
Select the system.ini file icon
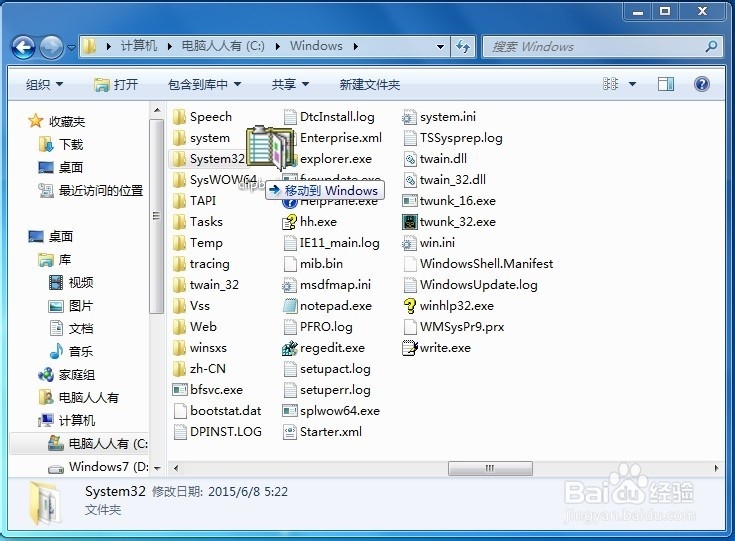(x=410, y=117)
